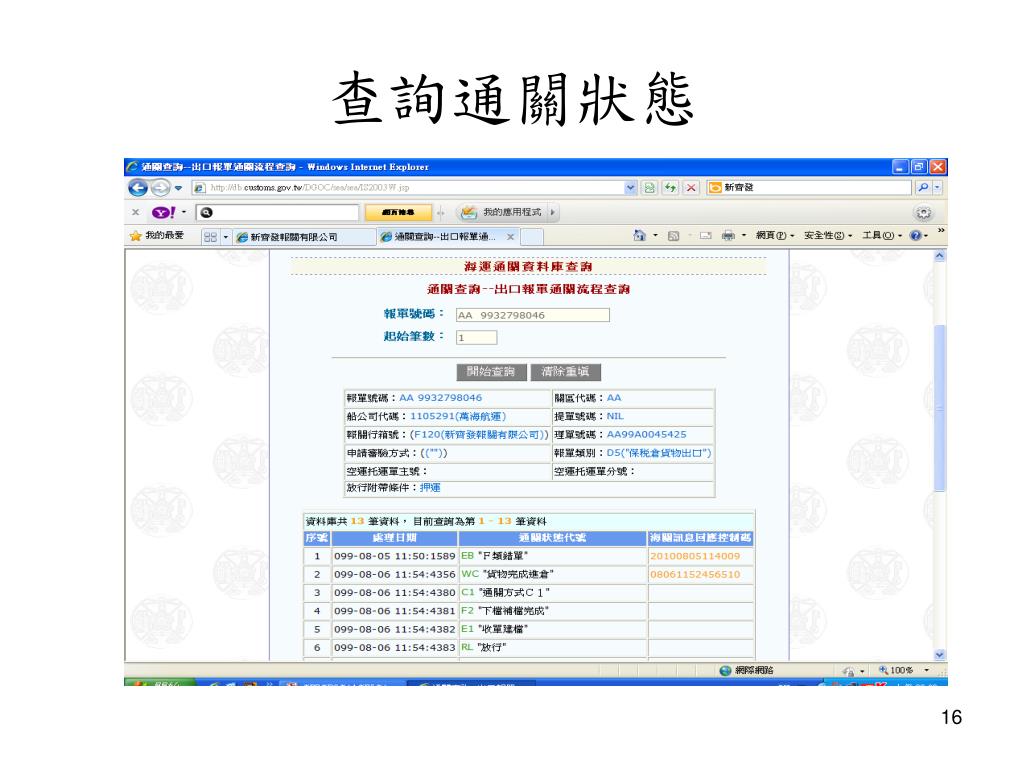Run search with the magnifier icon
Screen dimensions: 1024x768
click(x=922, y=187)
